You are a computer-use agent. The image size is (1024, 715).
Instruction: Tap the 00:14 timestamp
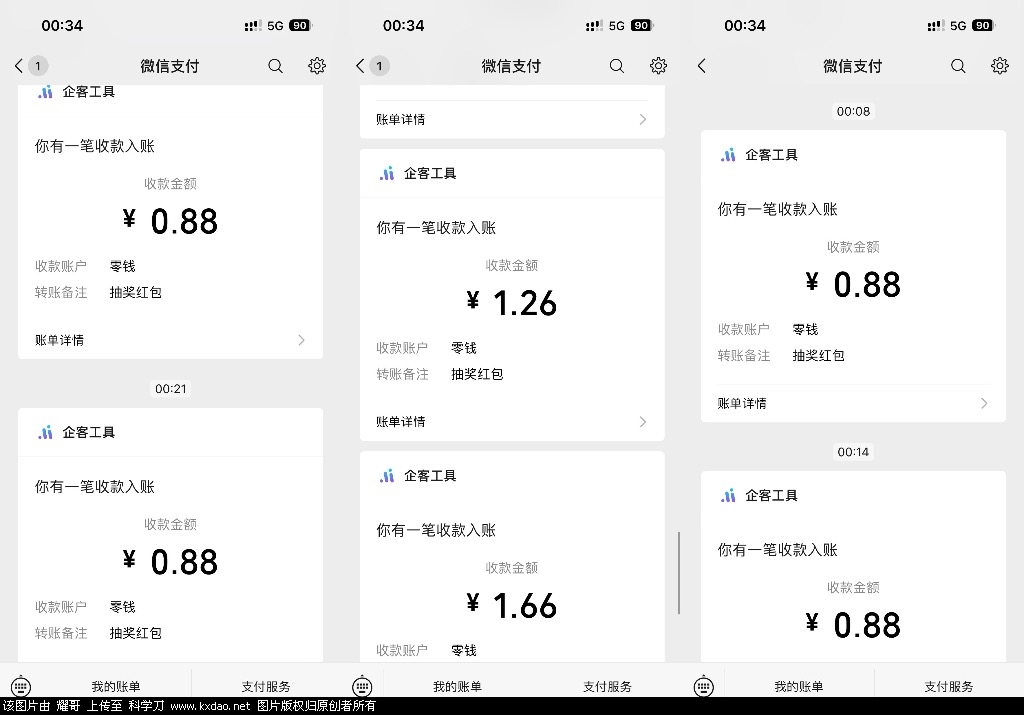click(853, 452)
